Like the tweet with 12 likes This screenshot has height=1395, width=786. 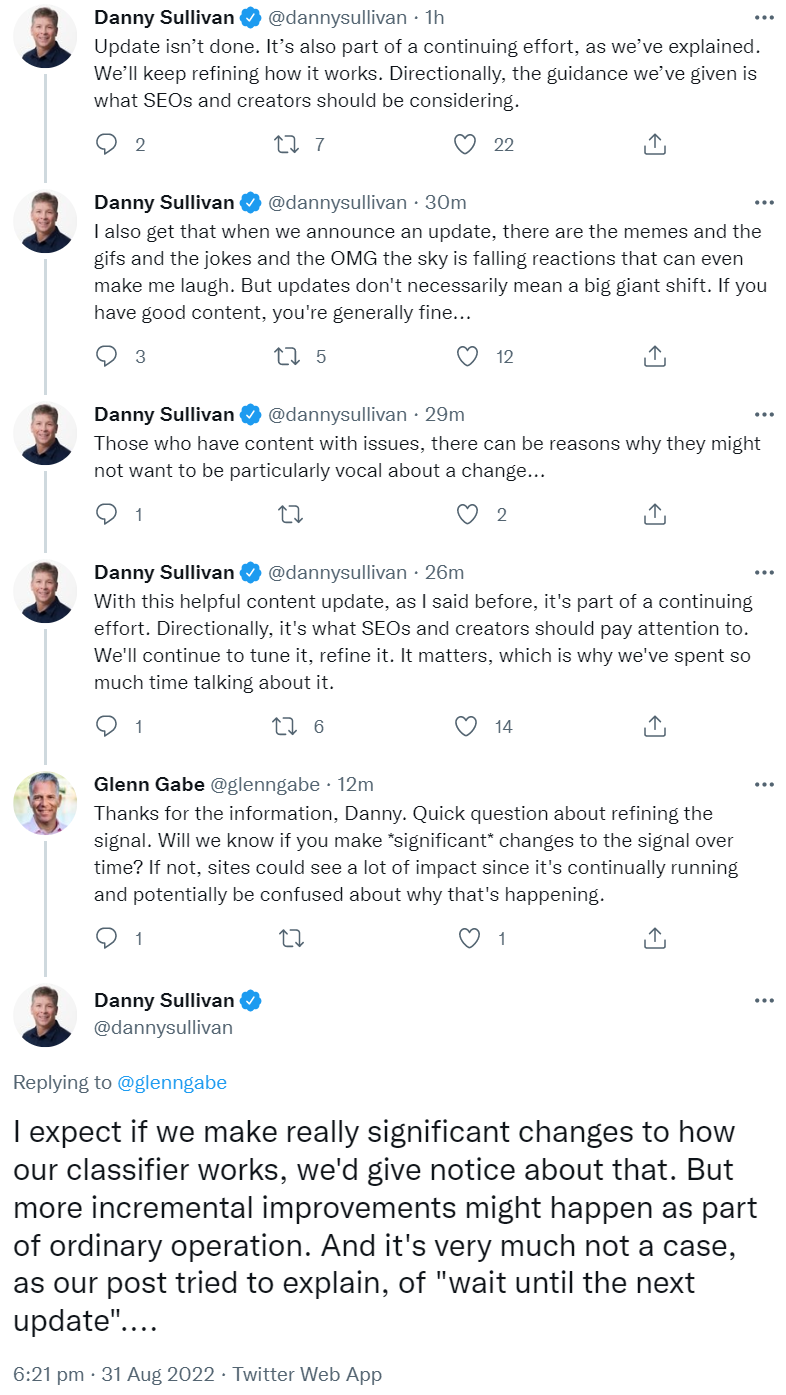point(465,356)
